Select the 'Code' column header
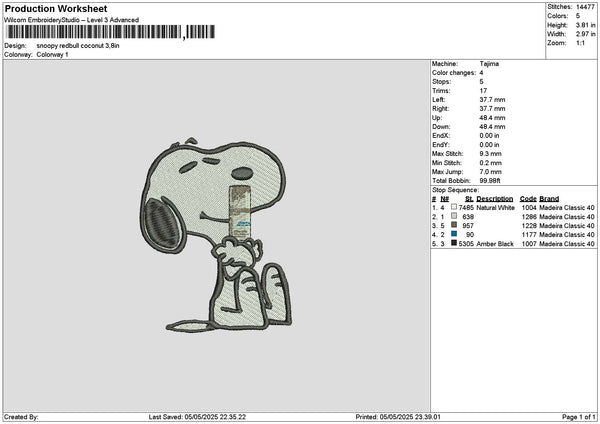Screen dimensions: 600x424 click(x=528, y=199)
